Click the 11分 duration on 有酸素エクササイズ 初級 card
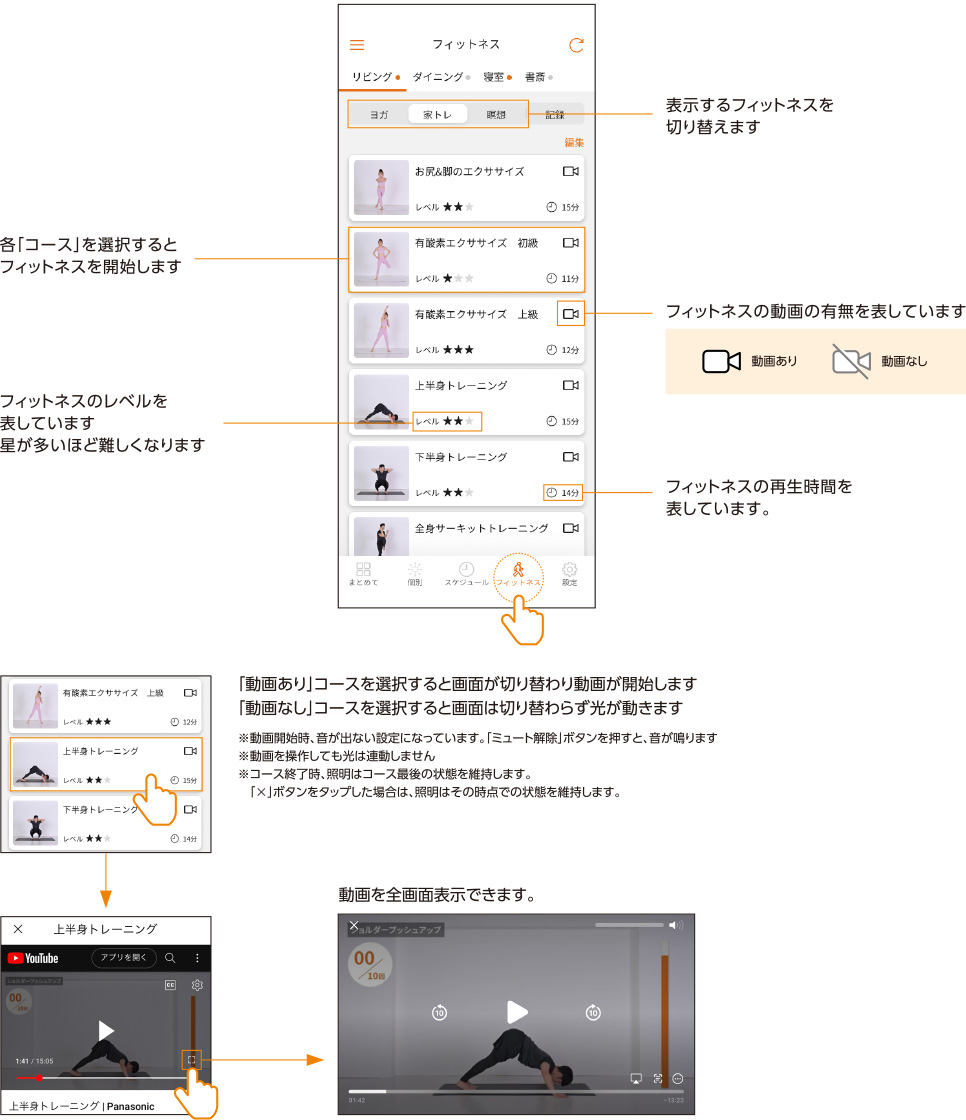 pos(569,279)
